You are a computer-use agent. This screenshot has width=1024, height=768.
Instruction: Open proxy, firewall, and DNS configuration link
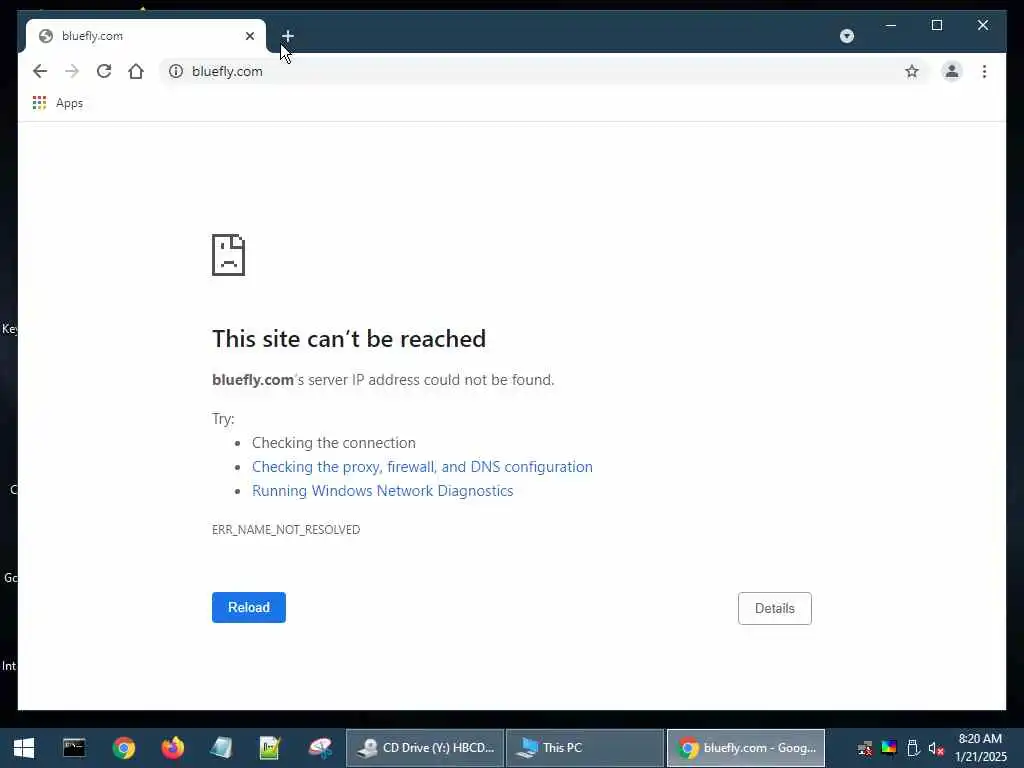(x=422, y=467)
